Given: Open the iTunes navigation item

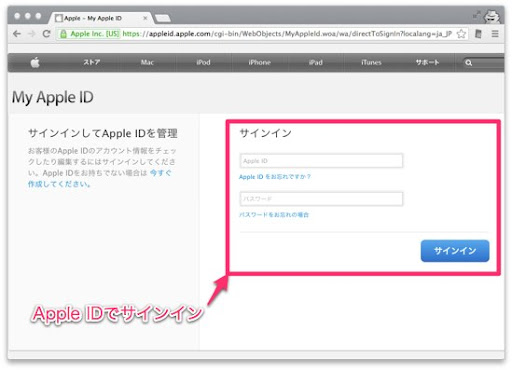Looking at the screenshot, I should tap(371, 62).
